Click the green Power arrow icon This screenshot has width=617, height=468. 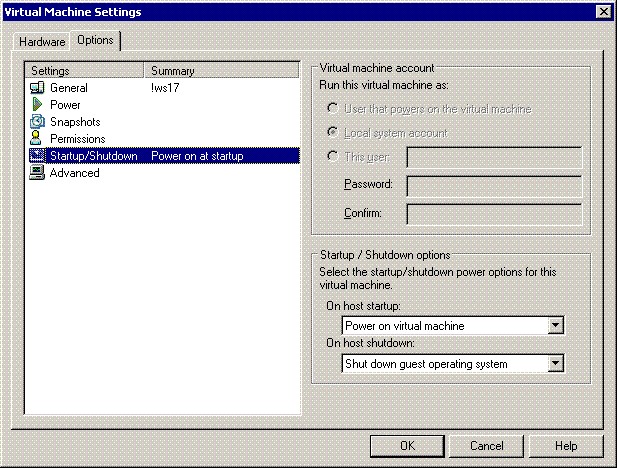37,105
